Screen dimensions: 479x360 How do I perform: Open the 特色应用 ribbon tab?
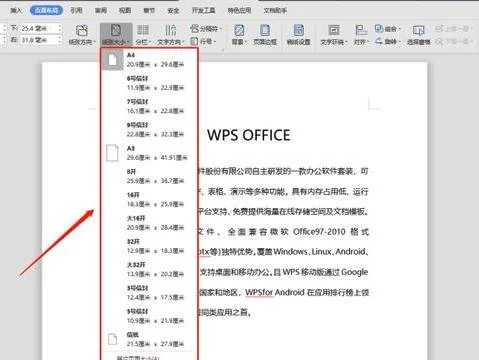239,10
